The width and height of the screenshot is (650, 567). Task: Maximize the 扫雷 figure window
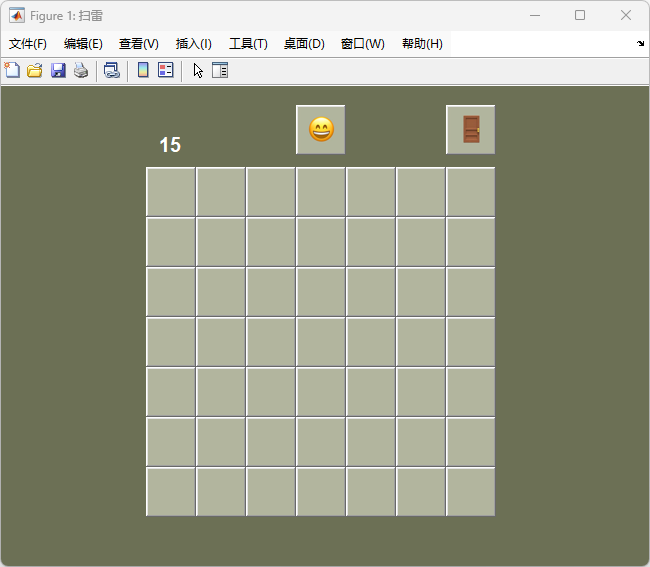(x=580, y=15)
